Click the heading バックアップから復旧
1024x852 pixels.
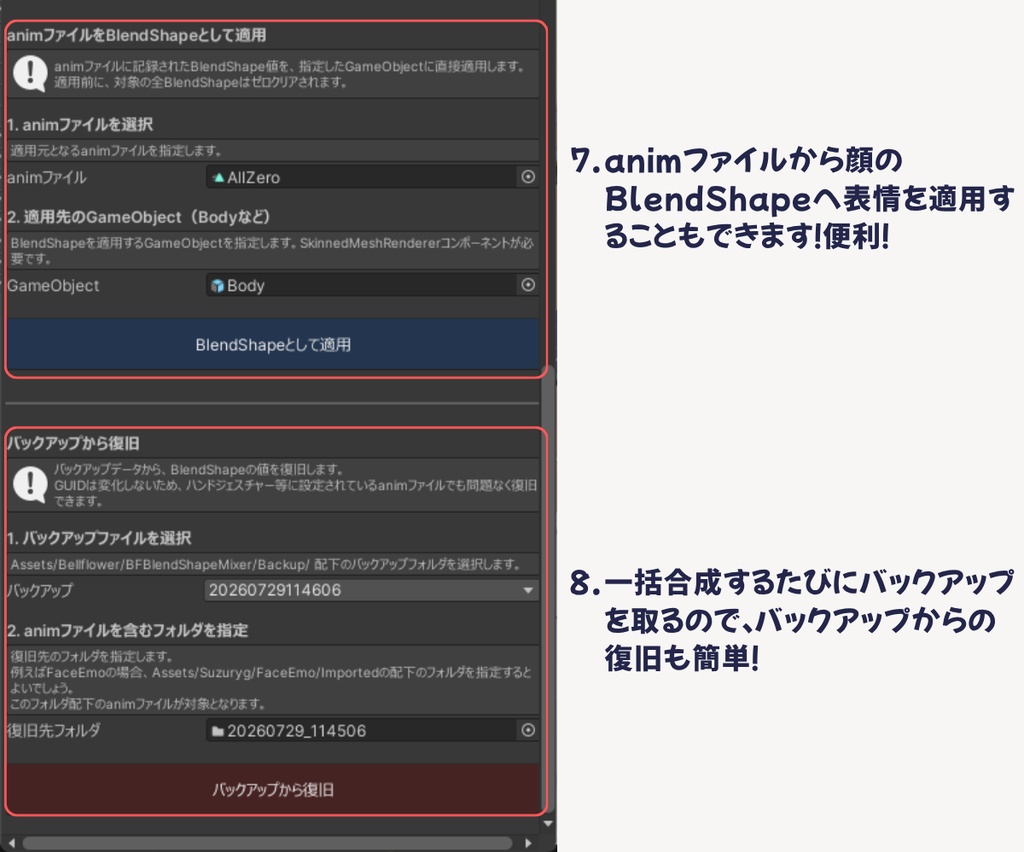click(72, 443)
